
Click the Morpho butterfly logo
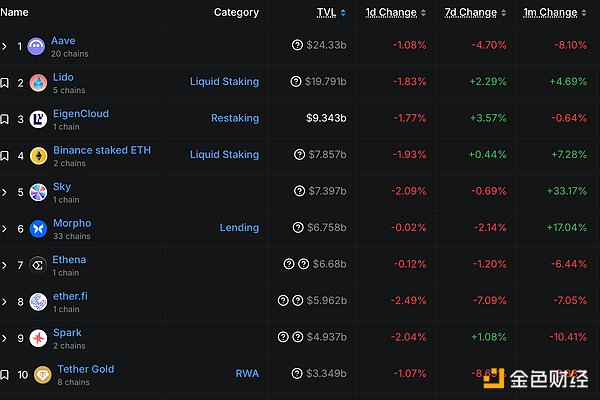(38, 228)
